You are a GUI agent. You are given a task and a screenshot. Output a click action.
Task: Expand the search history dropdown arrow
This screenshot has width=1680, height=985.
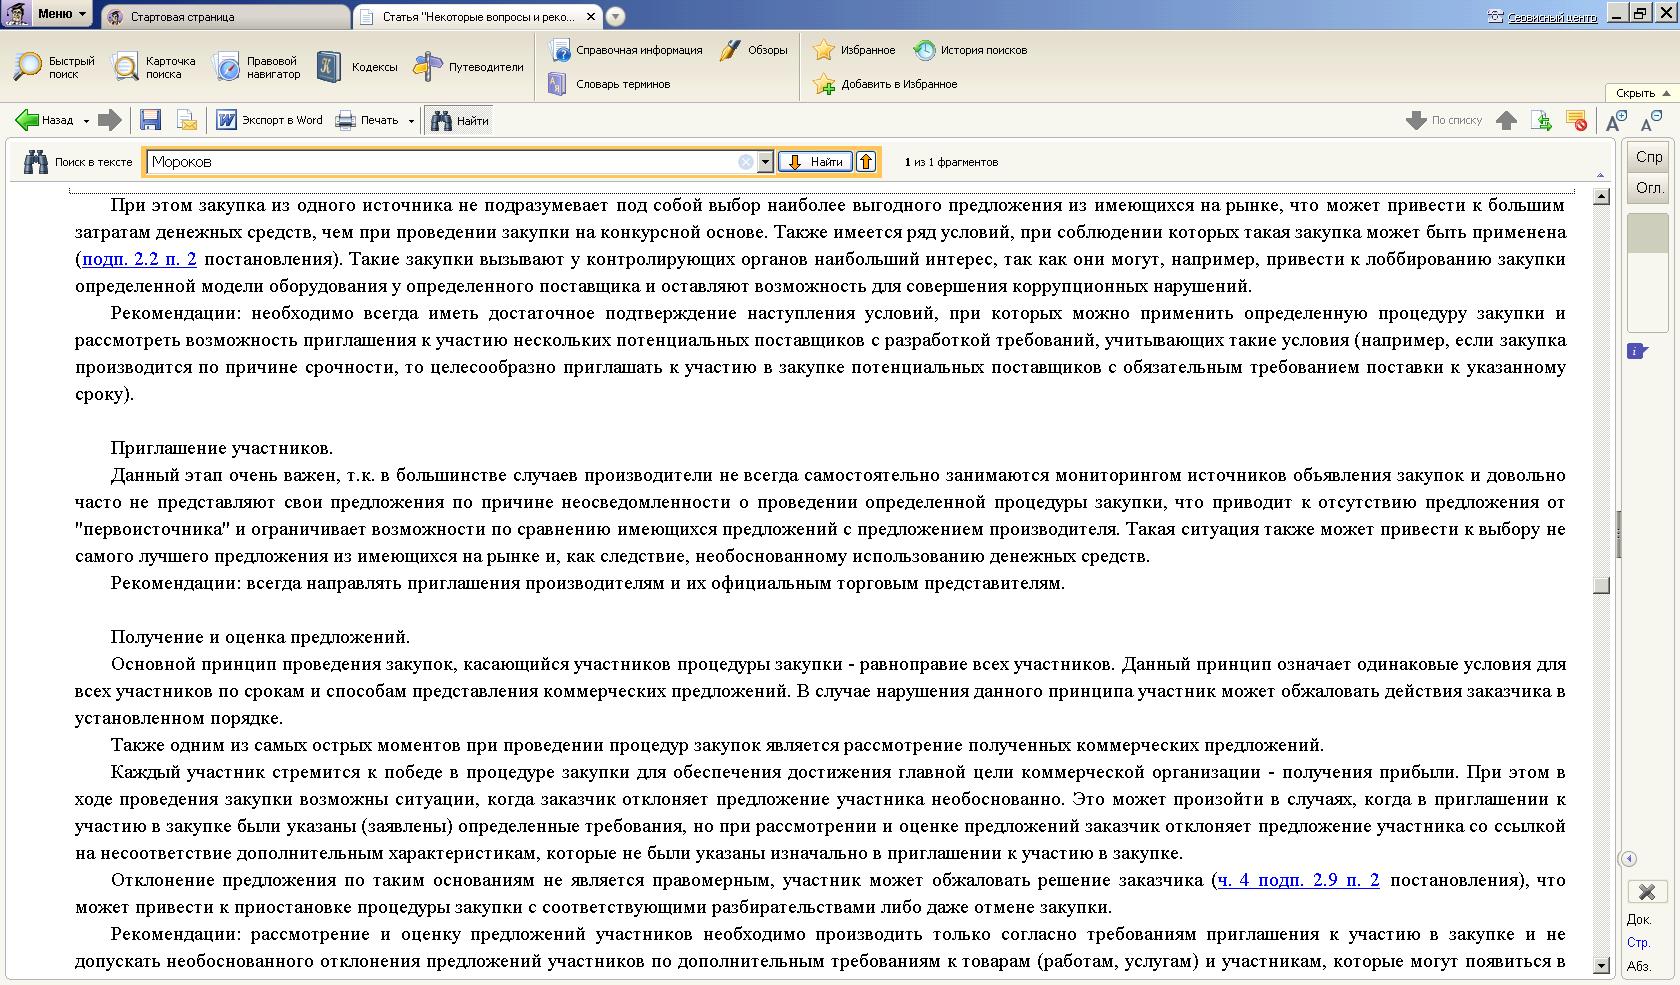tap(765, 162)
